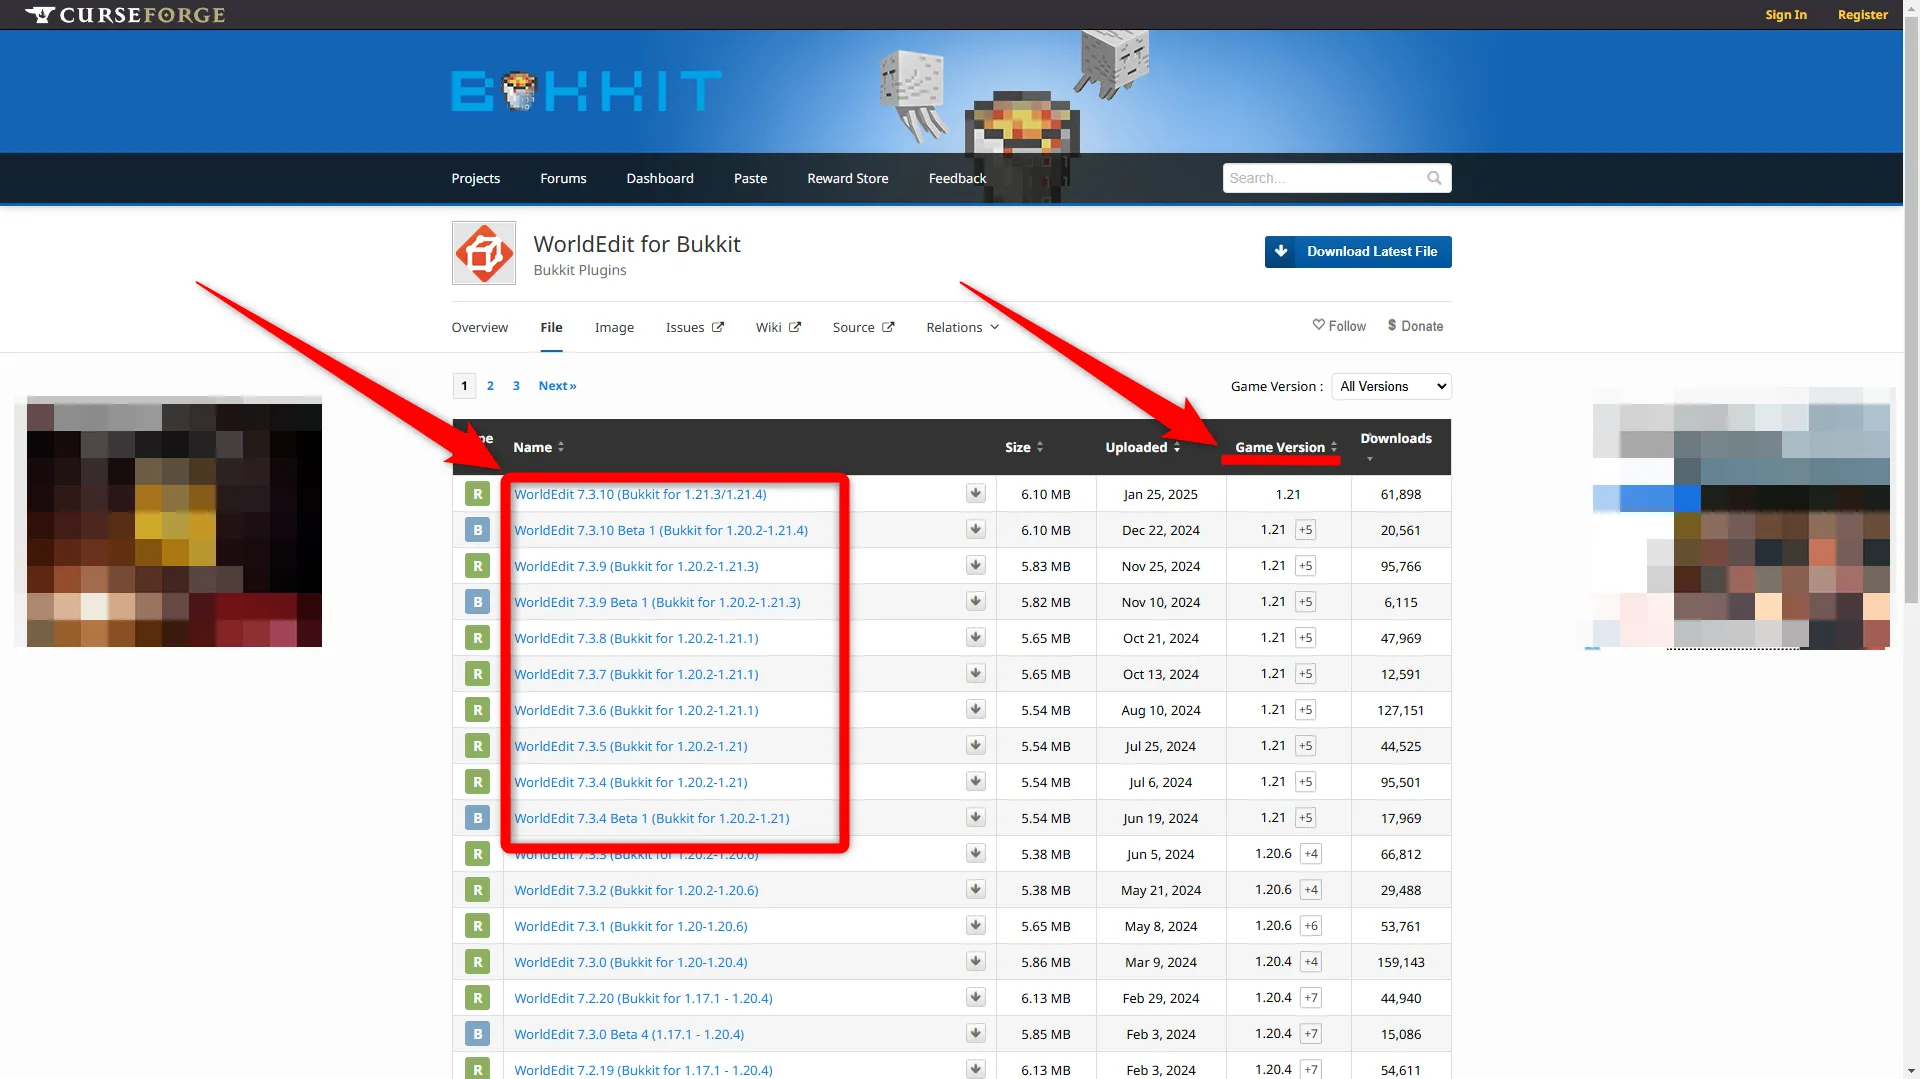Expand the Relations dropdown menu
The width and height of the screenshot is (1920, 1079).
tap(962, 327)
